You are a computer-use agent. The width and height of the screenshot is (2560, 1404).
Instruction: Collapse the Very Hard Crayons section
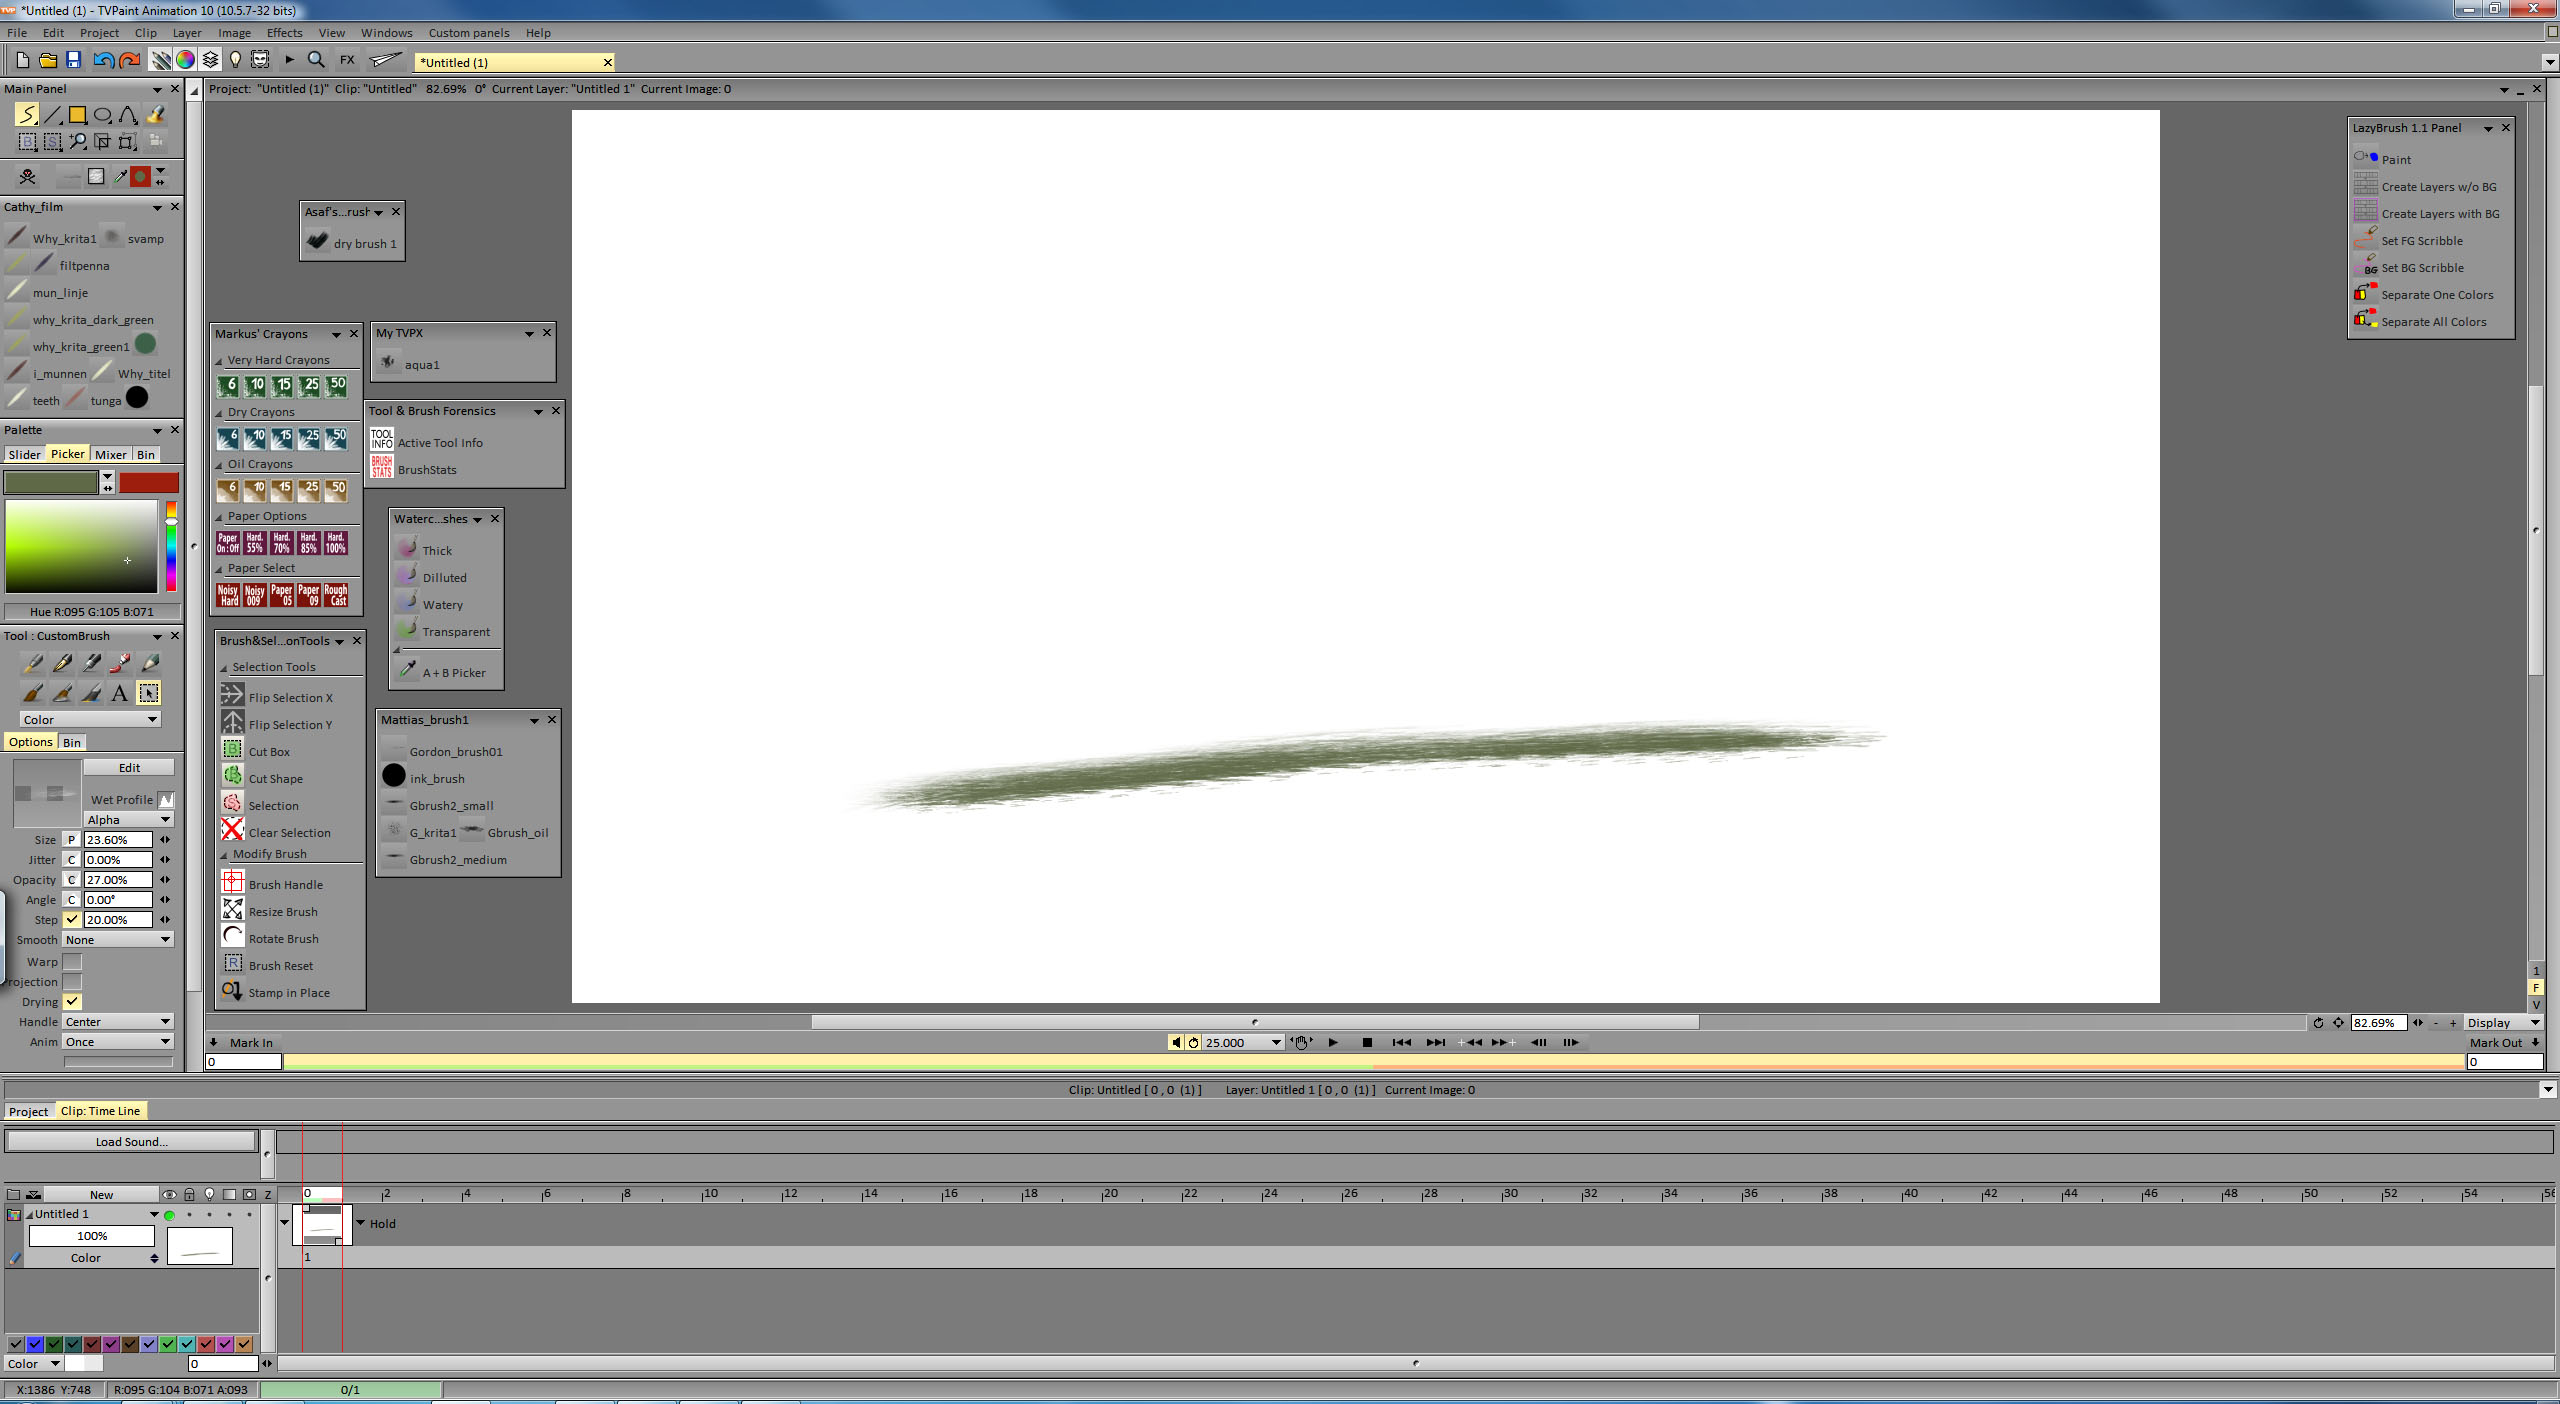tap(219, 361)
